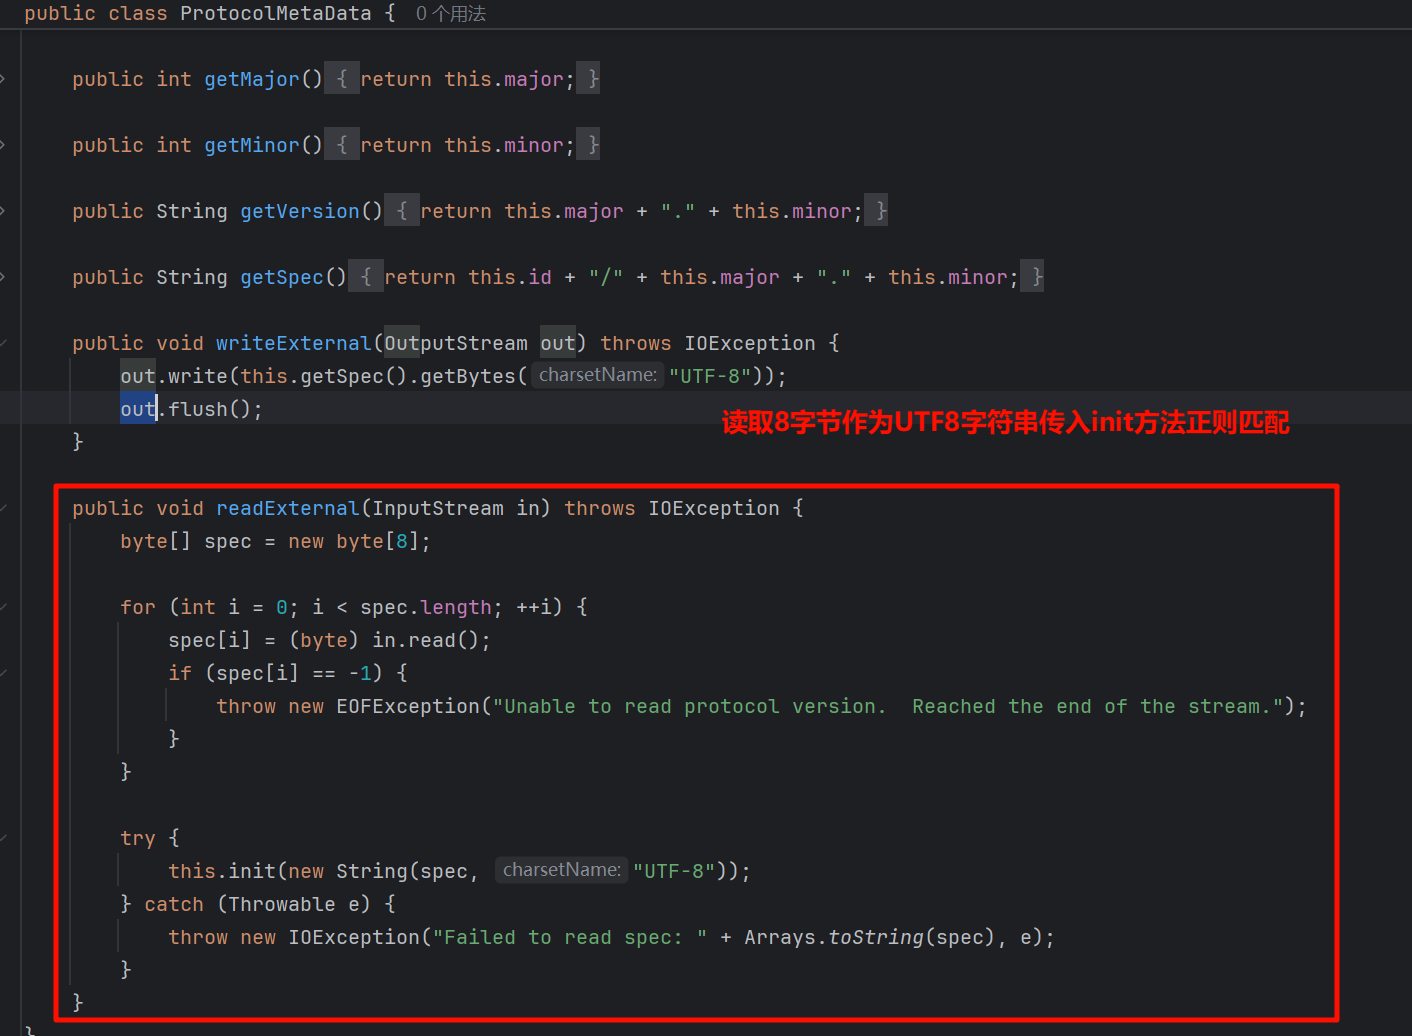Click the italic toString method call
This screenshot has width=1412, height=1036.
point(875,937)
